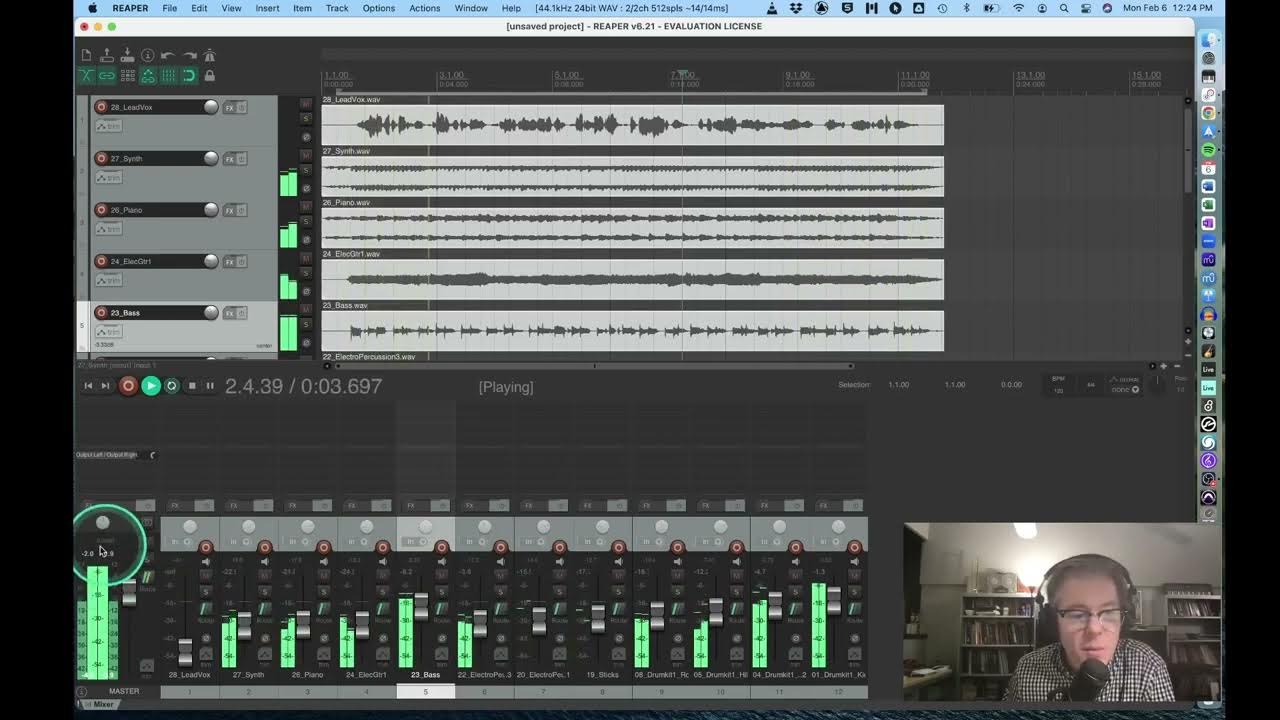The height and width of the screenshot is (720, 1280).
Task: Open FX chain for 26_Piano track panel
Action: point(229,210)
